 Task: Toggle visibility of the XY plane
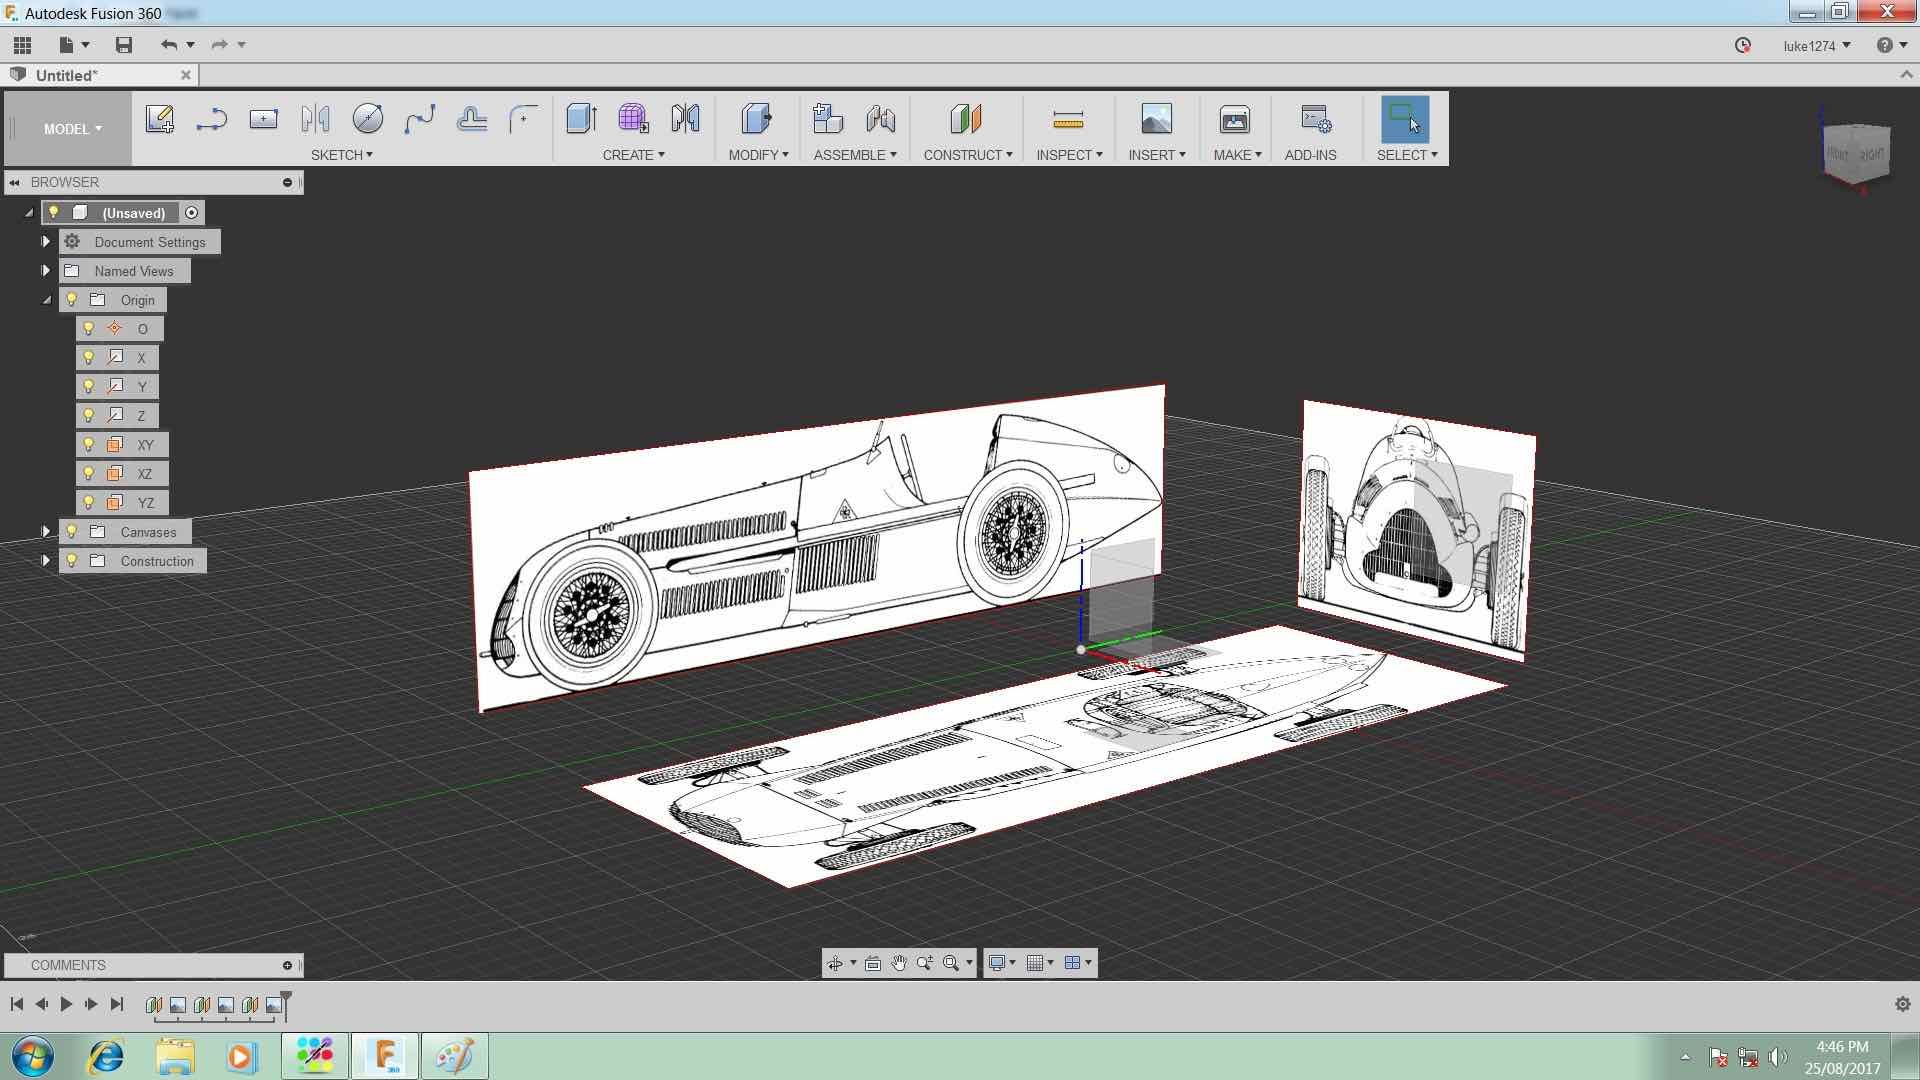point(89,445)
